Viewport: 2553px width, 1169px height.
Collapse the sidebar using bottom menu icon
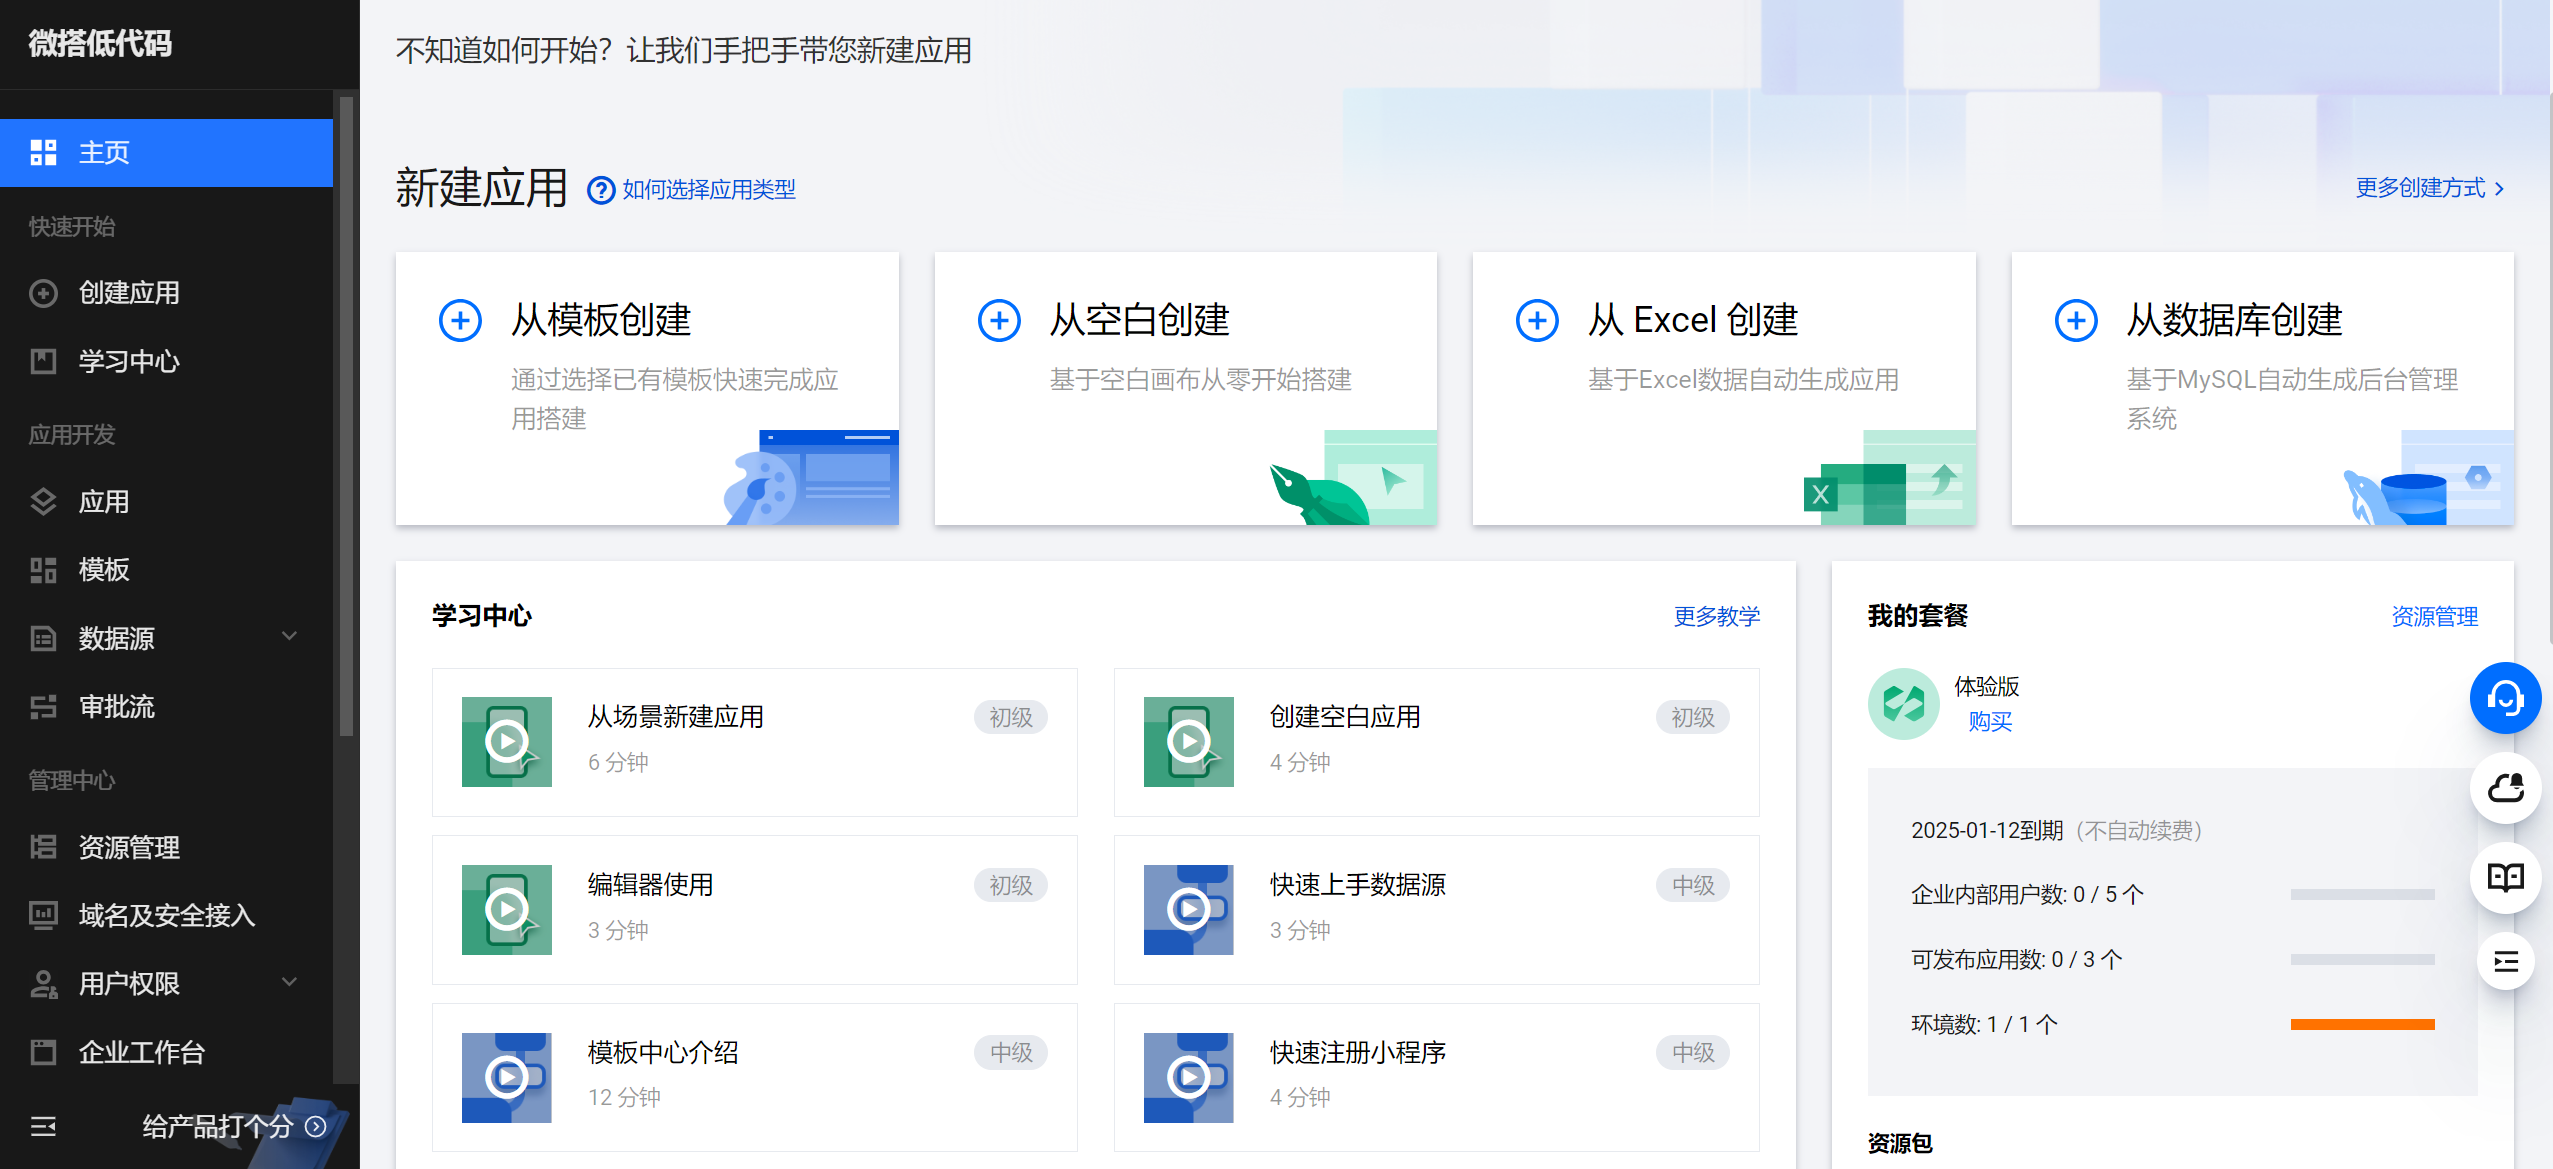(x=43, y=1127)
